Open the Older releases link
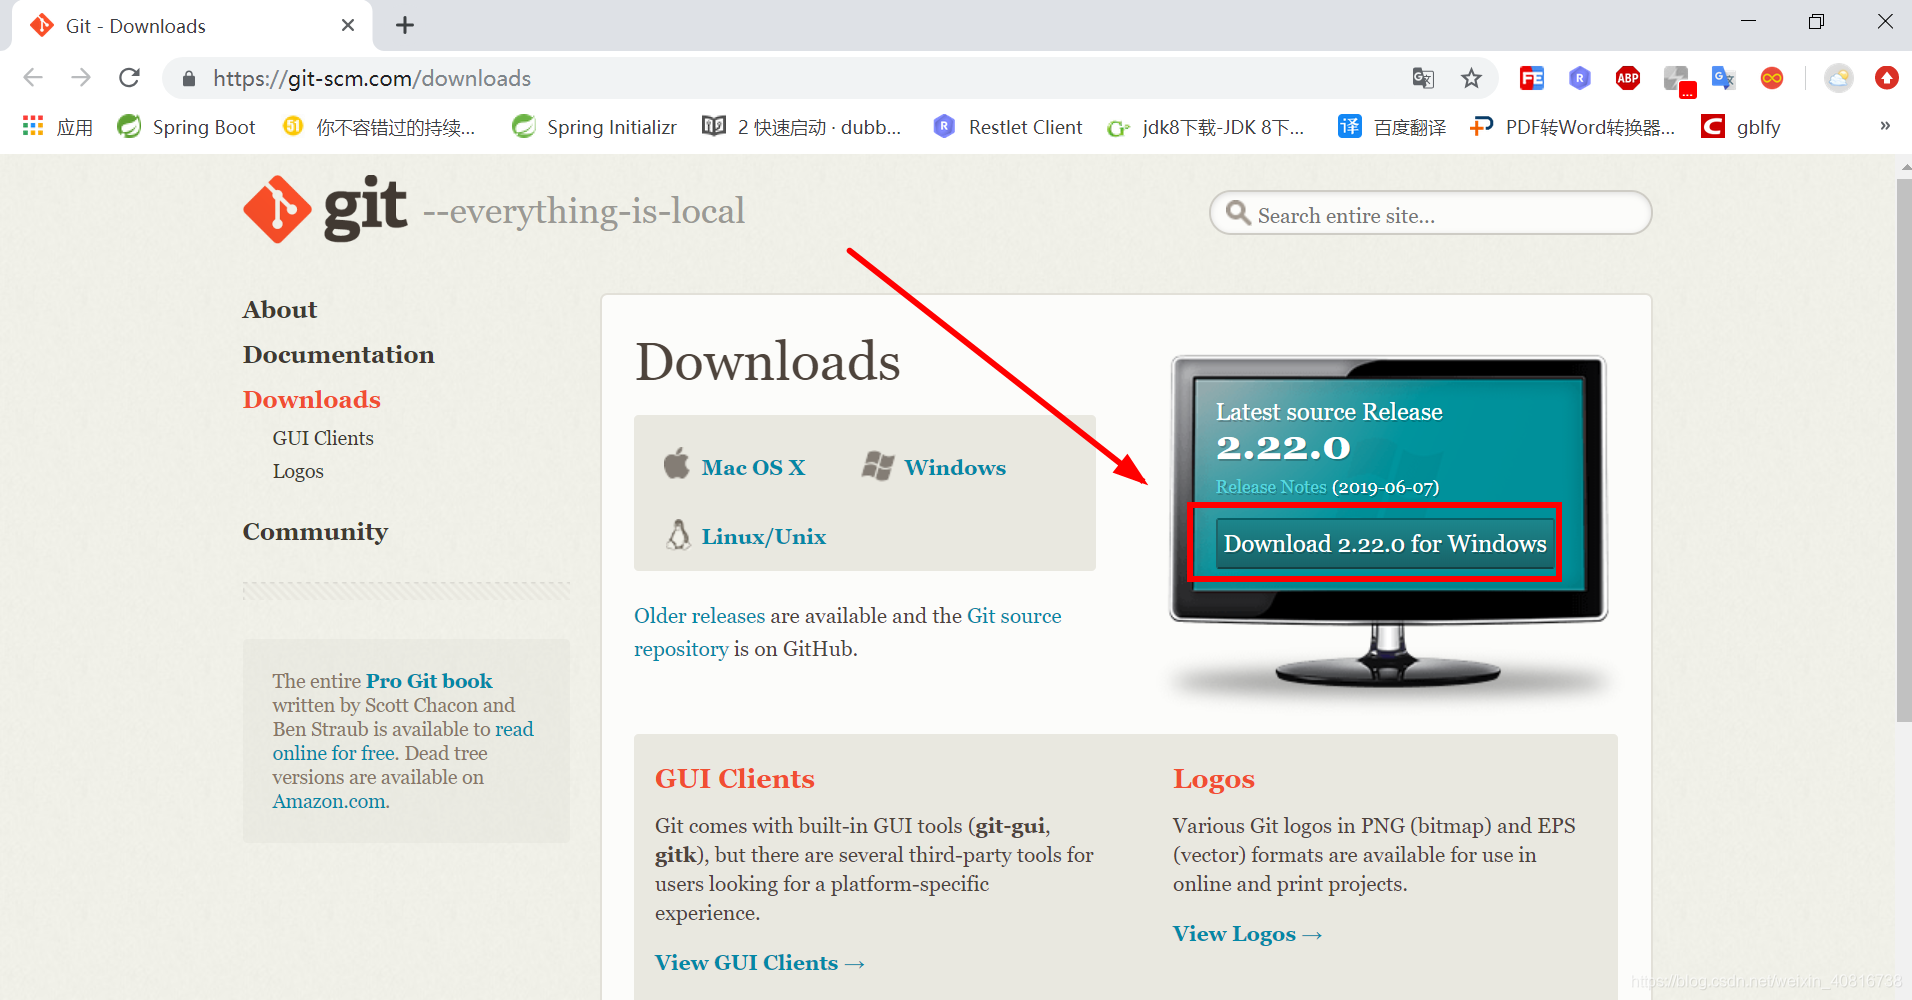The width and height of the screenshot is (1912, 1000). (699, 616)
